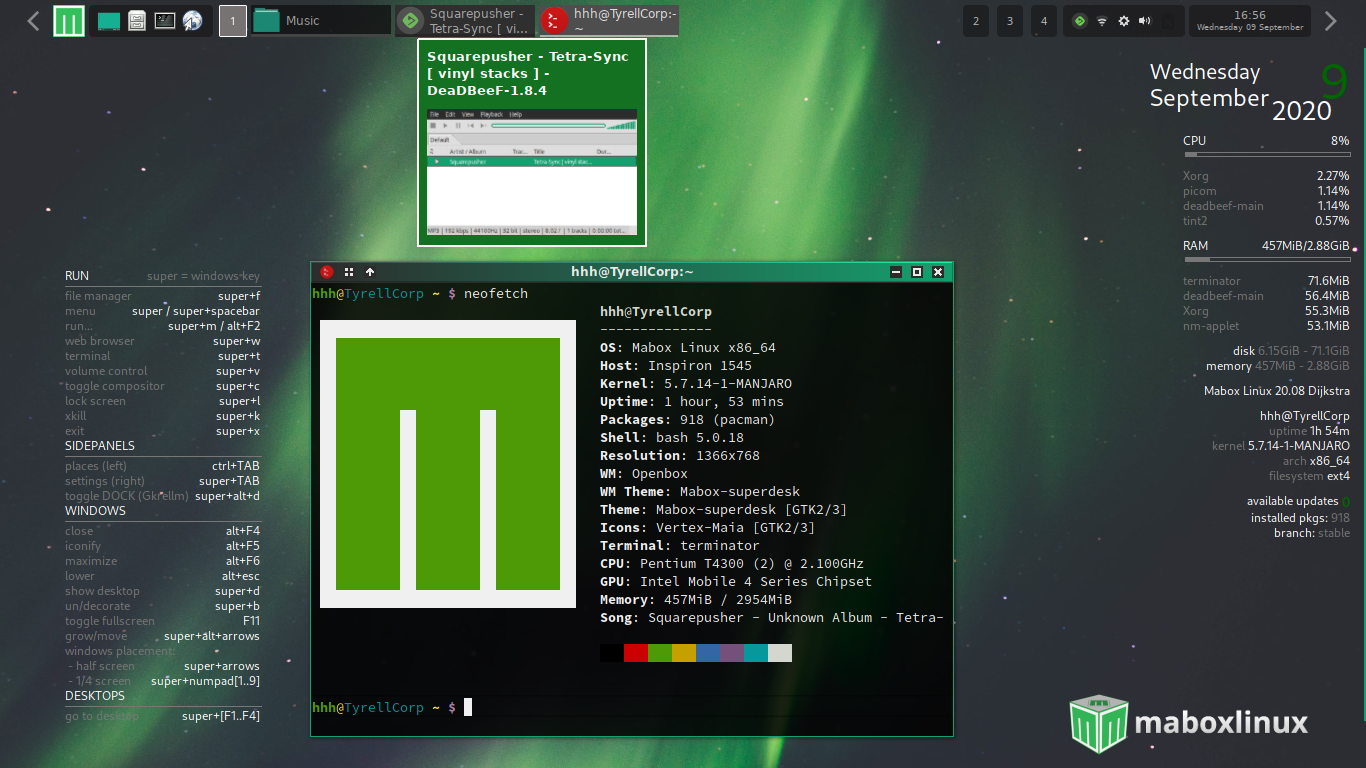Switch to desktop 1 in pager
The height and width of the screenshot is (768, 1366).
[x=233, y=20]
